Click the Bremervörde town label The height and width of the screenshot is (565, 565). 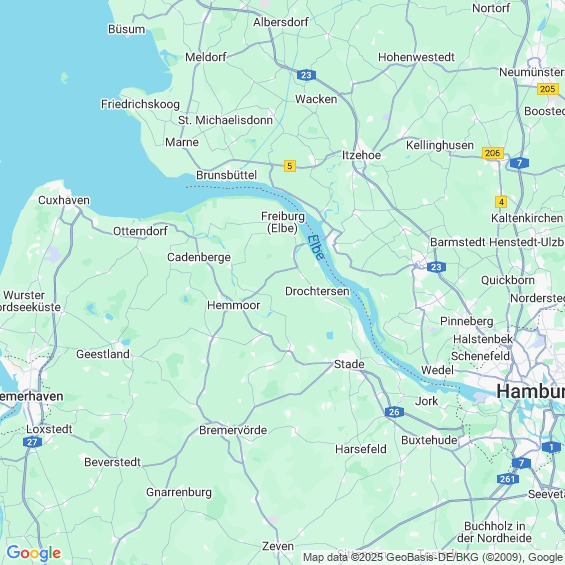[233, 430]
